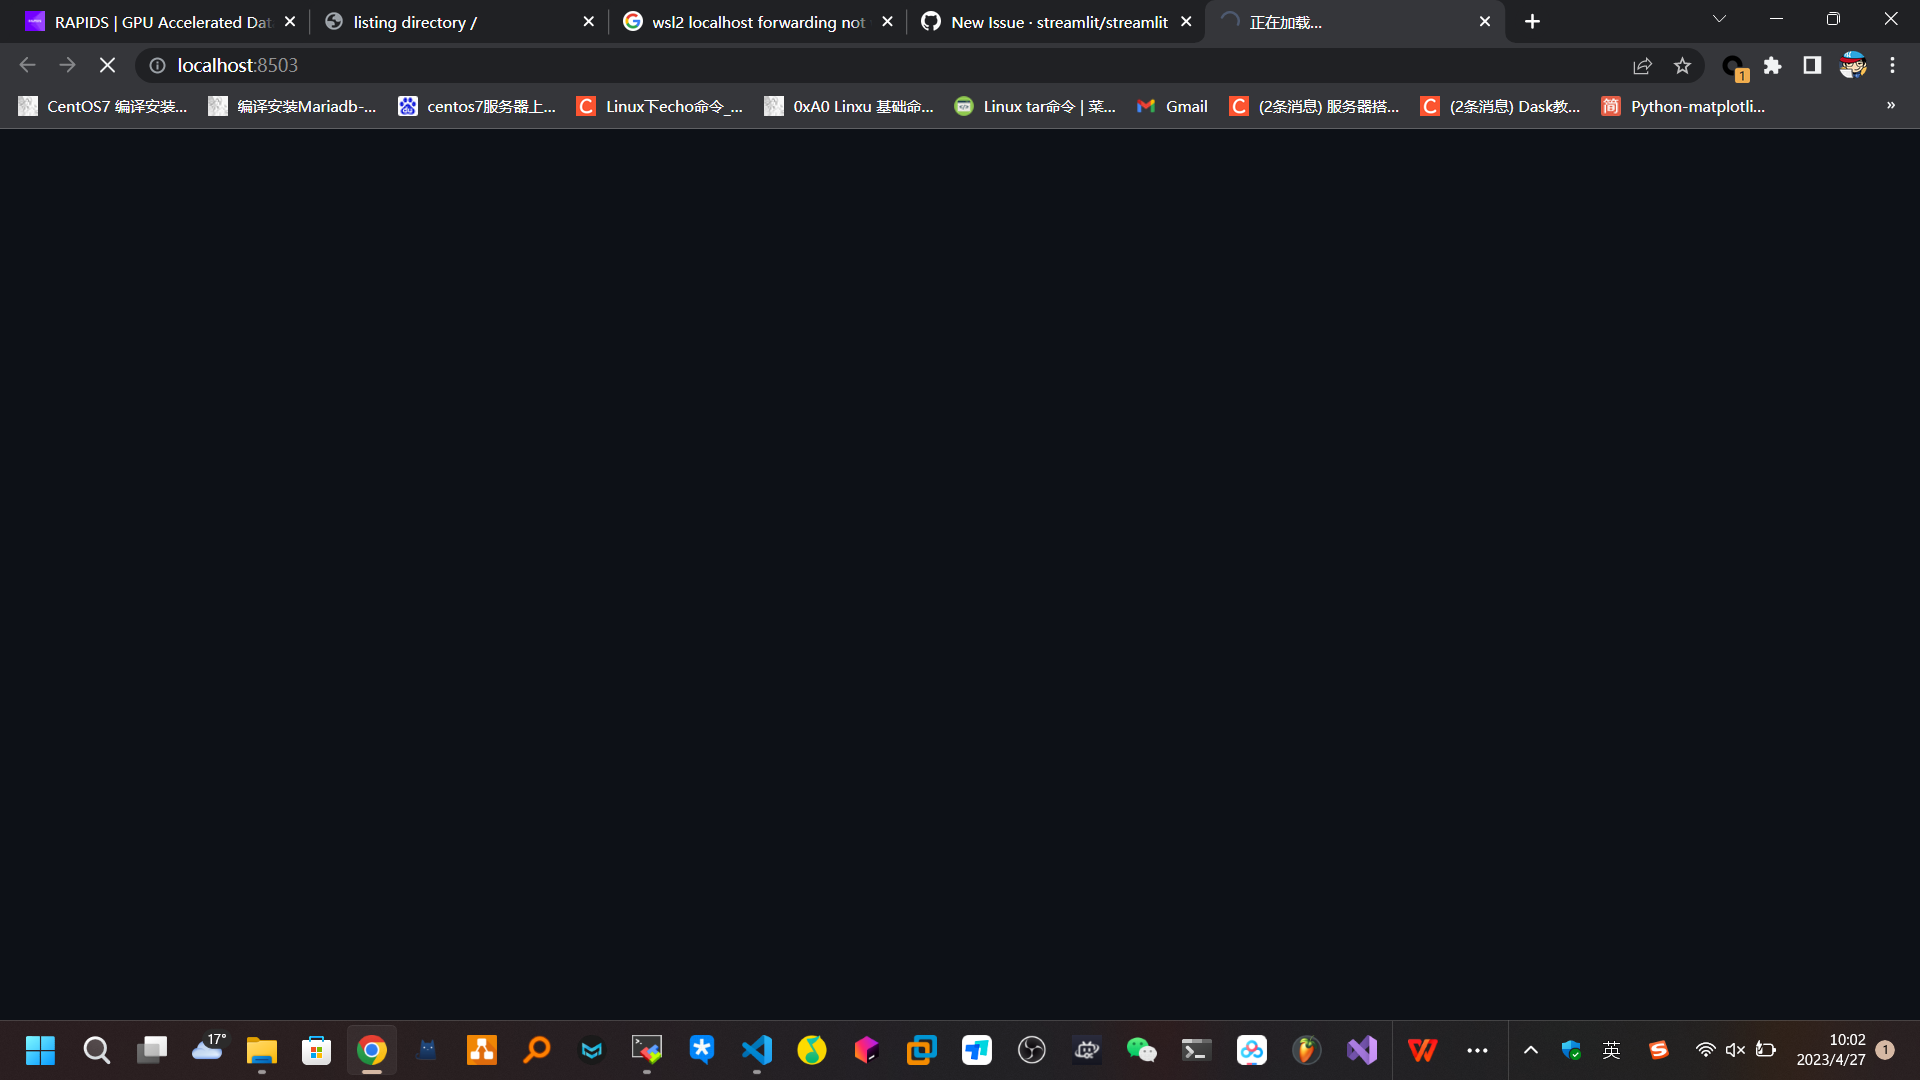
Task: Open taskbar Search
Action: (96, 1050)
